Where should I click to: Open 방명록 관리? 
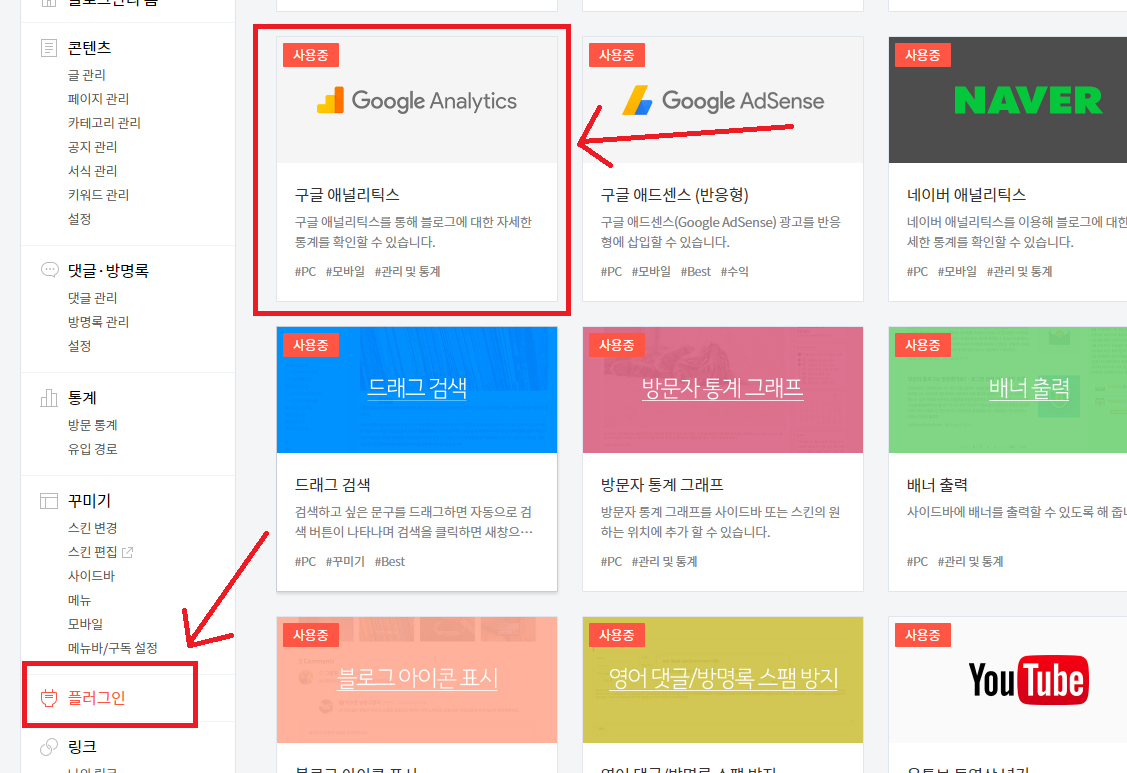click(x=98, y=321)
